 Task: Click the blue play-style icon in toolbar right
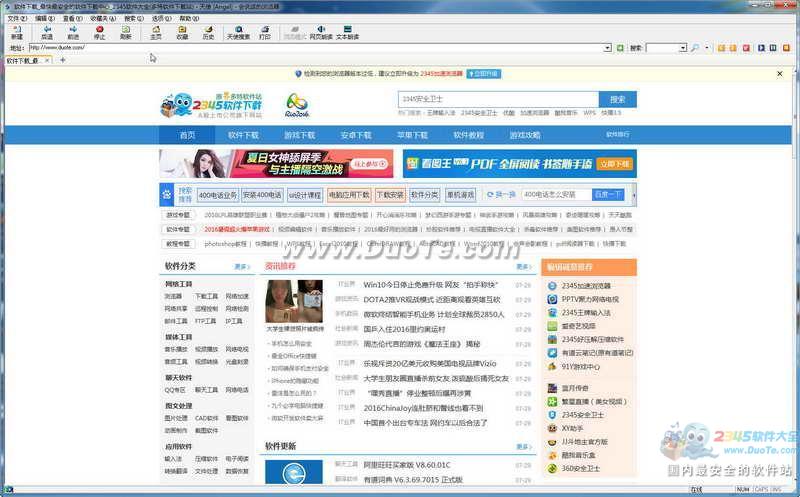[x=761, y=47]
